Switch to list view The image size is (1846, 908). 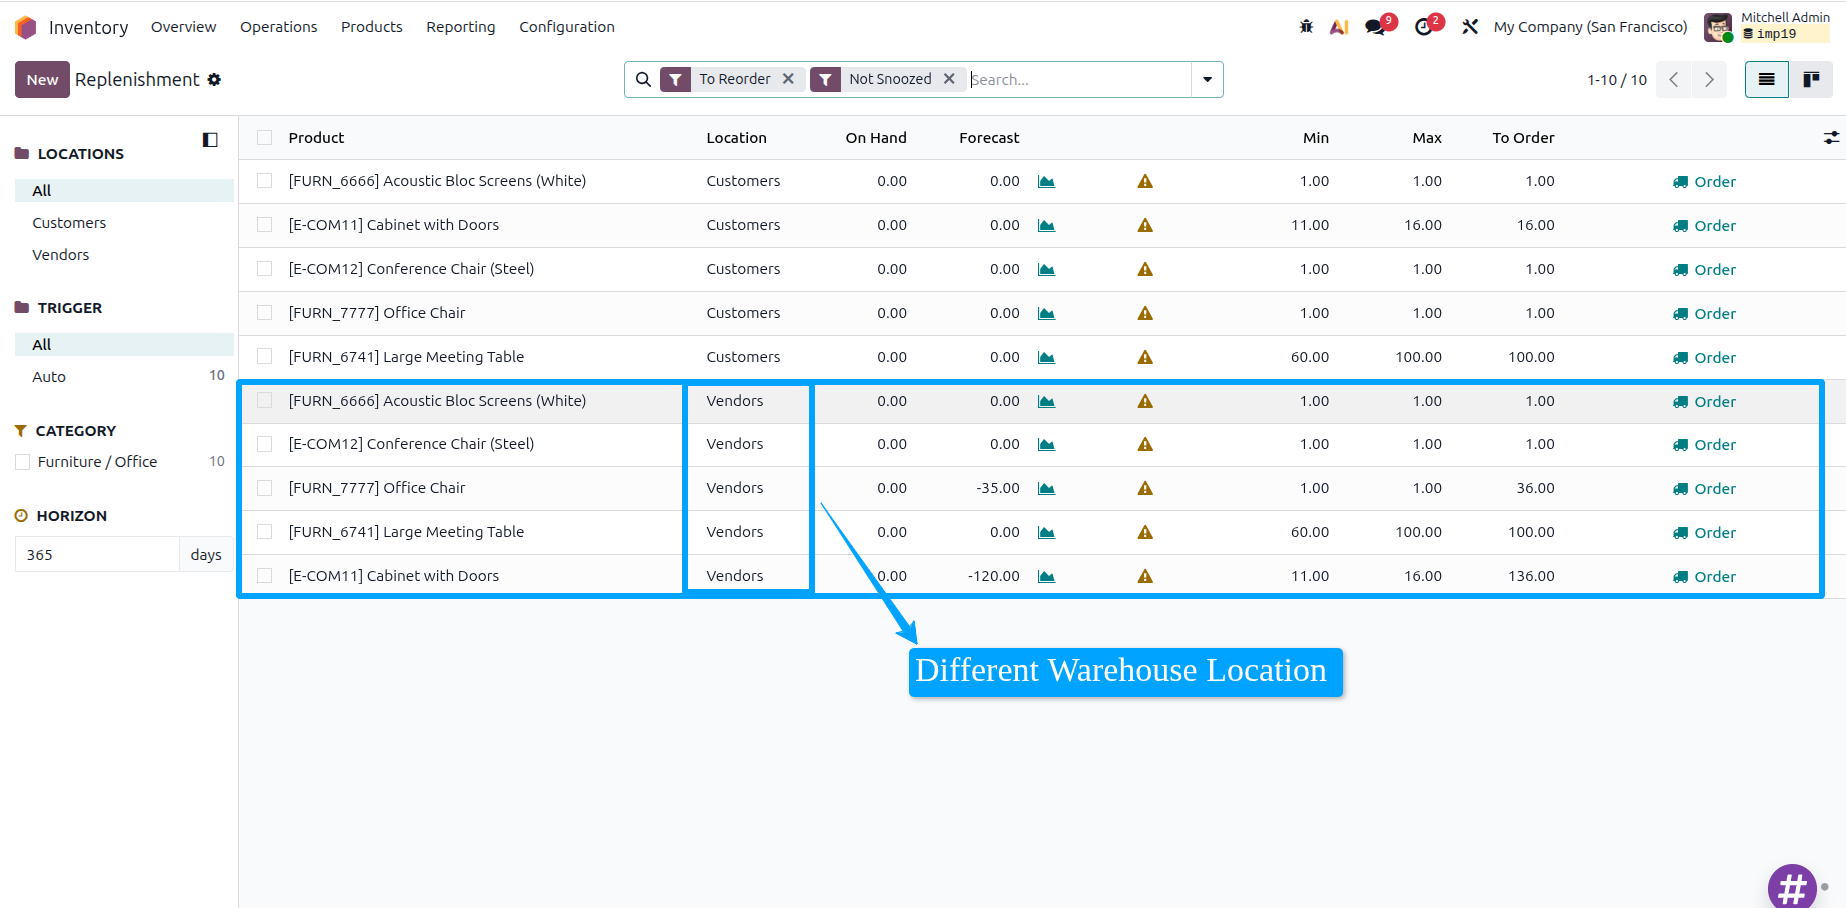point(1767,79)
